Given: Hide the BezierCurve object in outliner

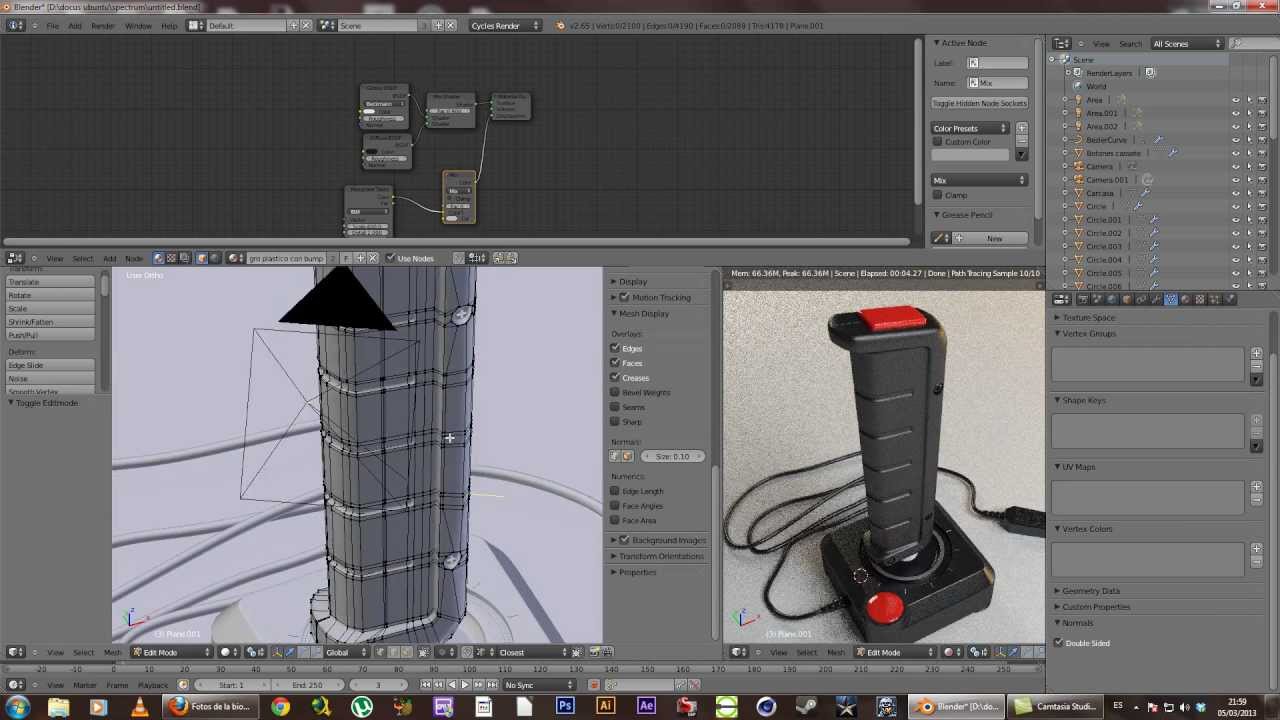Looking at the screenshot, I should [1235, 140].
